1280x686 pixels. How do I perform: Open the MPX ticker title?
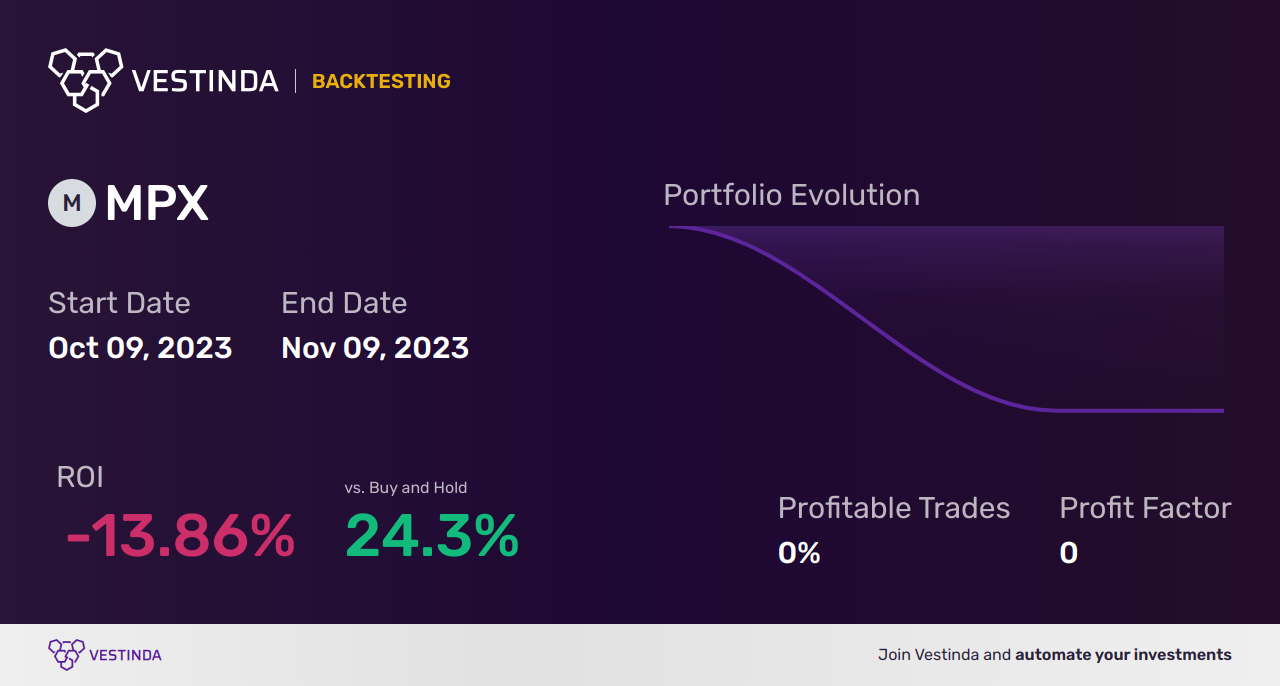pos(157,204)
